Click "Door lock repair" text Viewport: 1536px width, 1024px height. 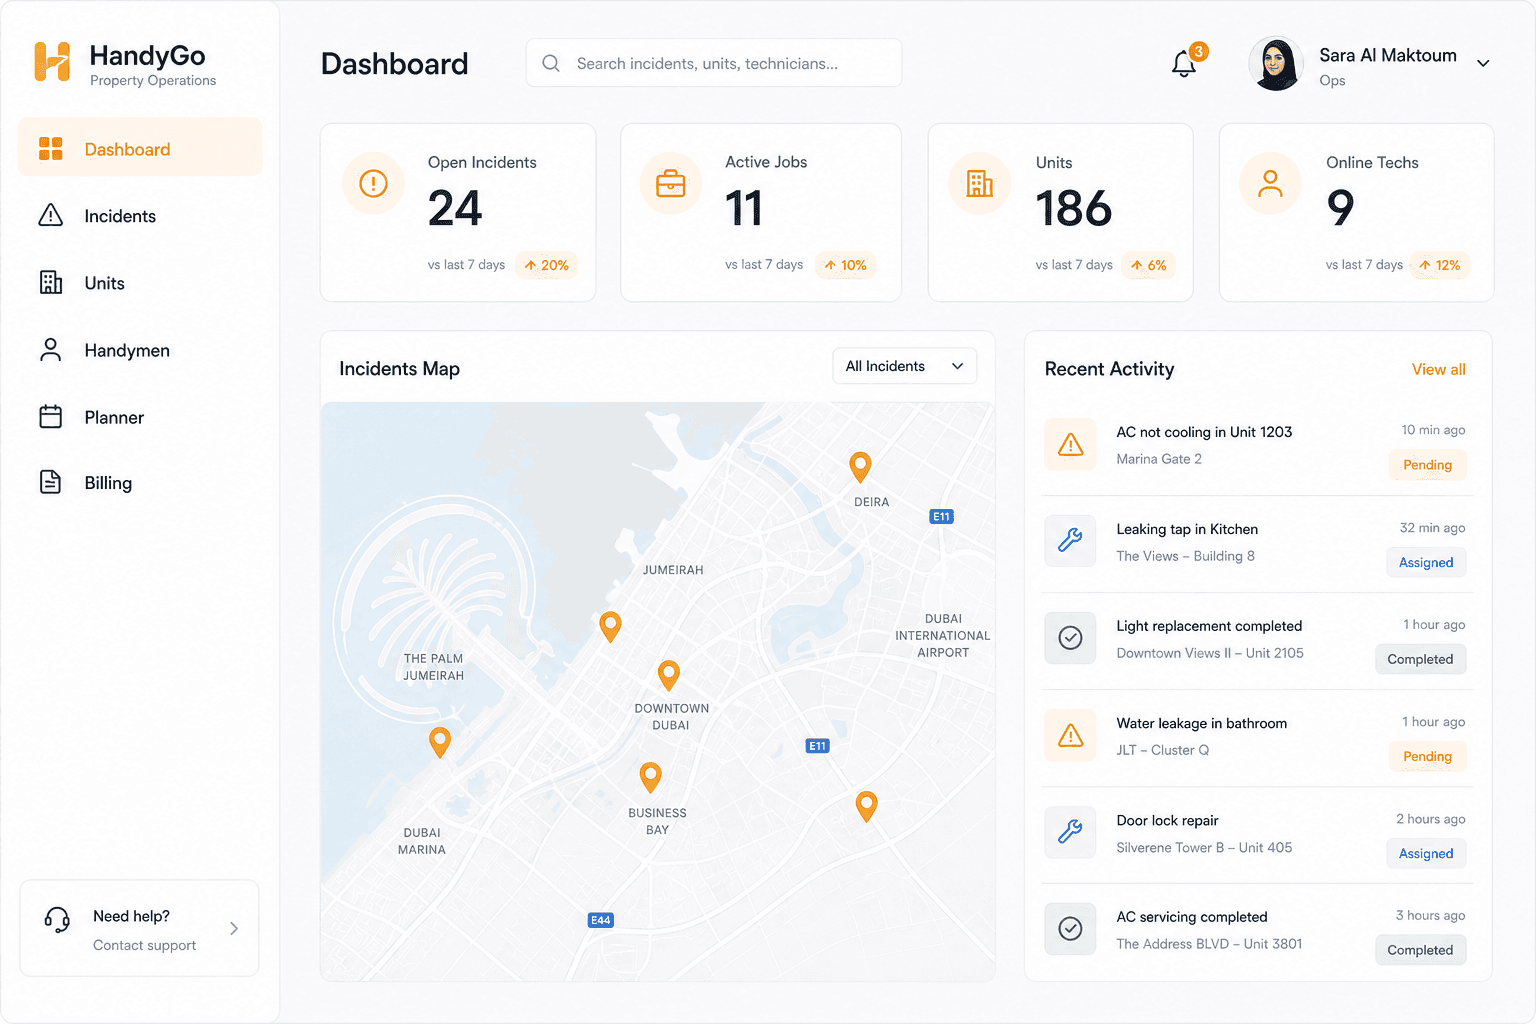point(1167,820)
